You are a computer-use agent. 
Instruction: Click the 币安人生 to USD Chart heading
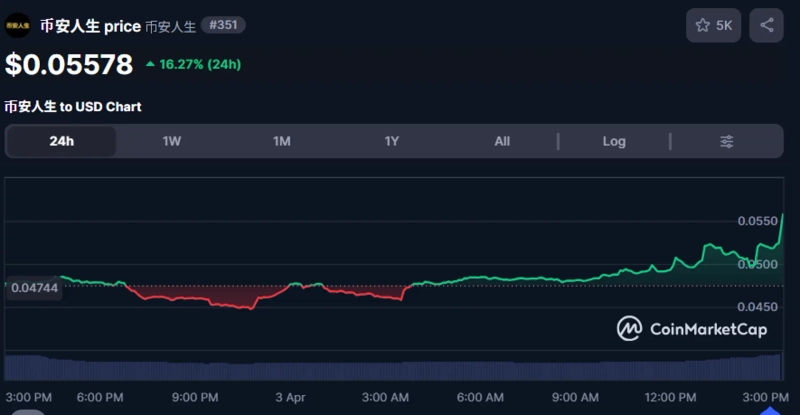tap(73, 106)
